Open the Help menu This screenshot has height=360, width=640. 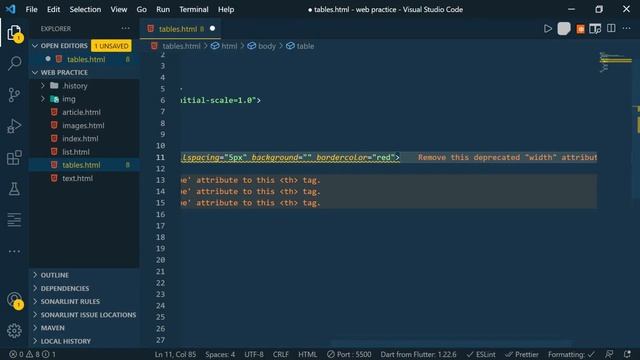[x=226, y=9]
